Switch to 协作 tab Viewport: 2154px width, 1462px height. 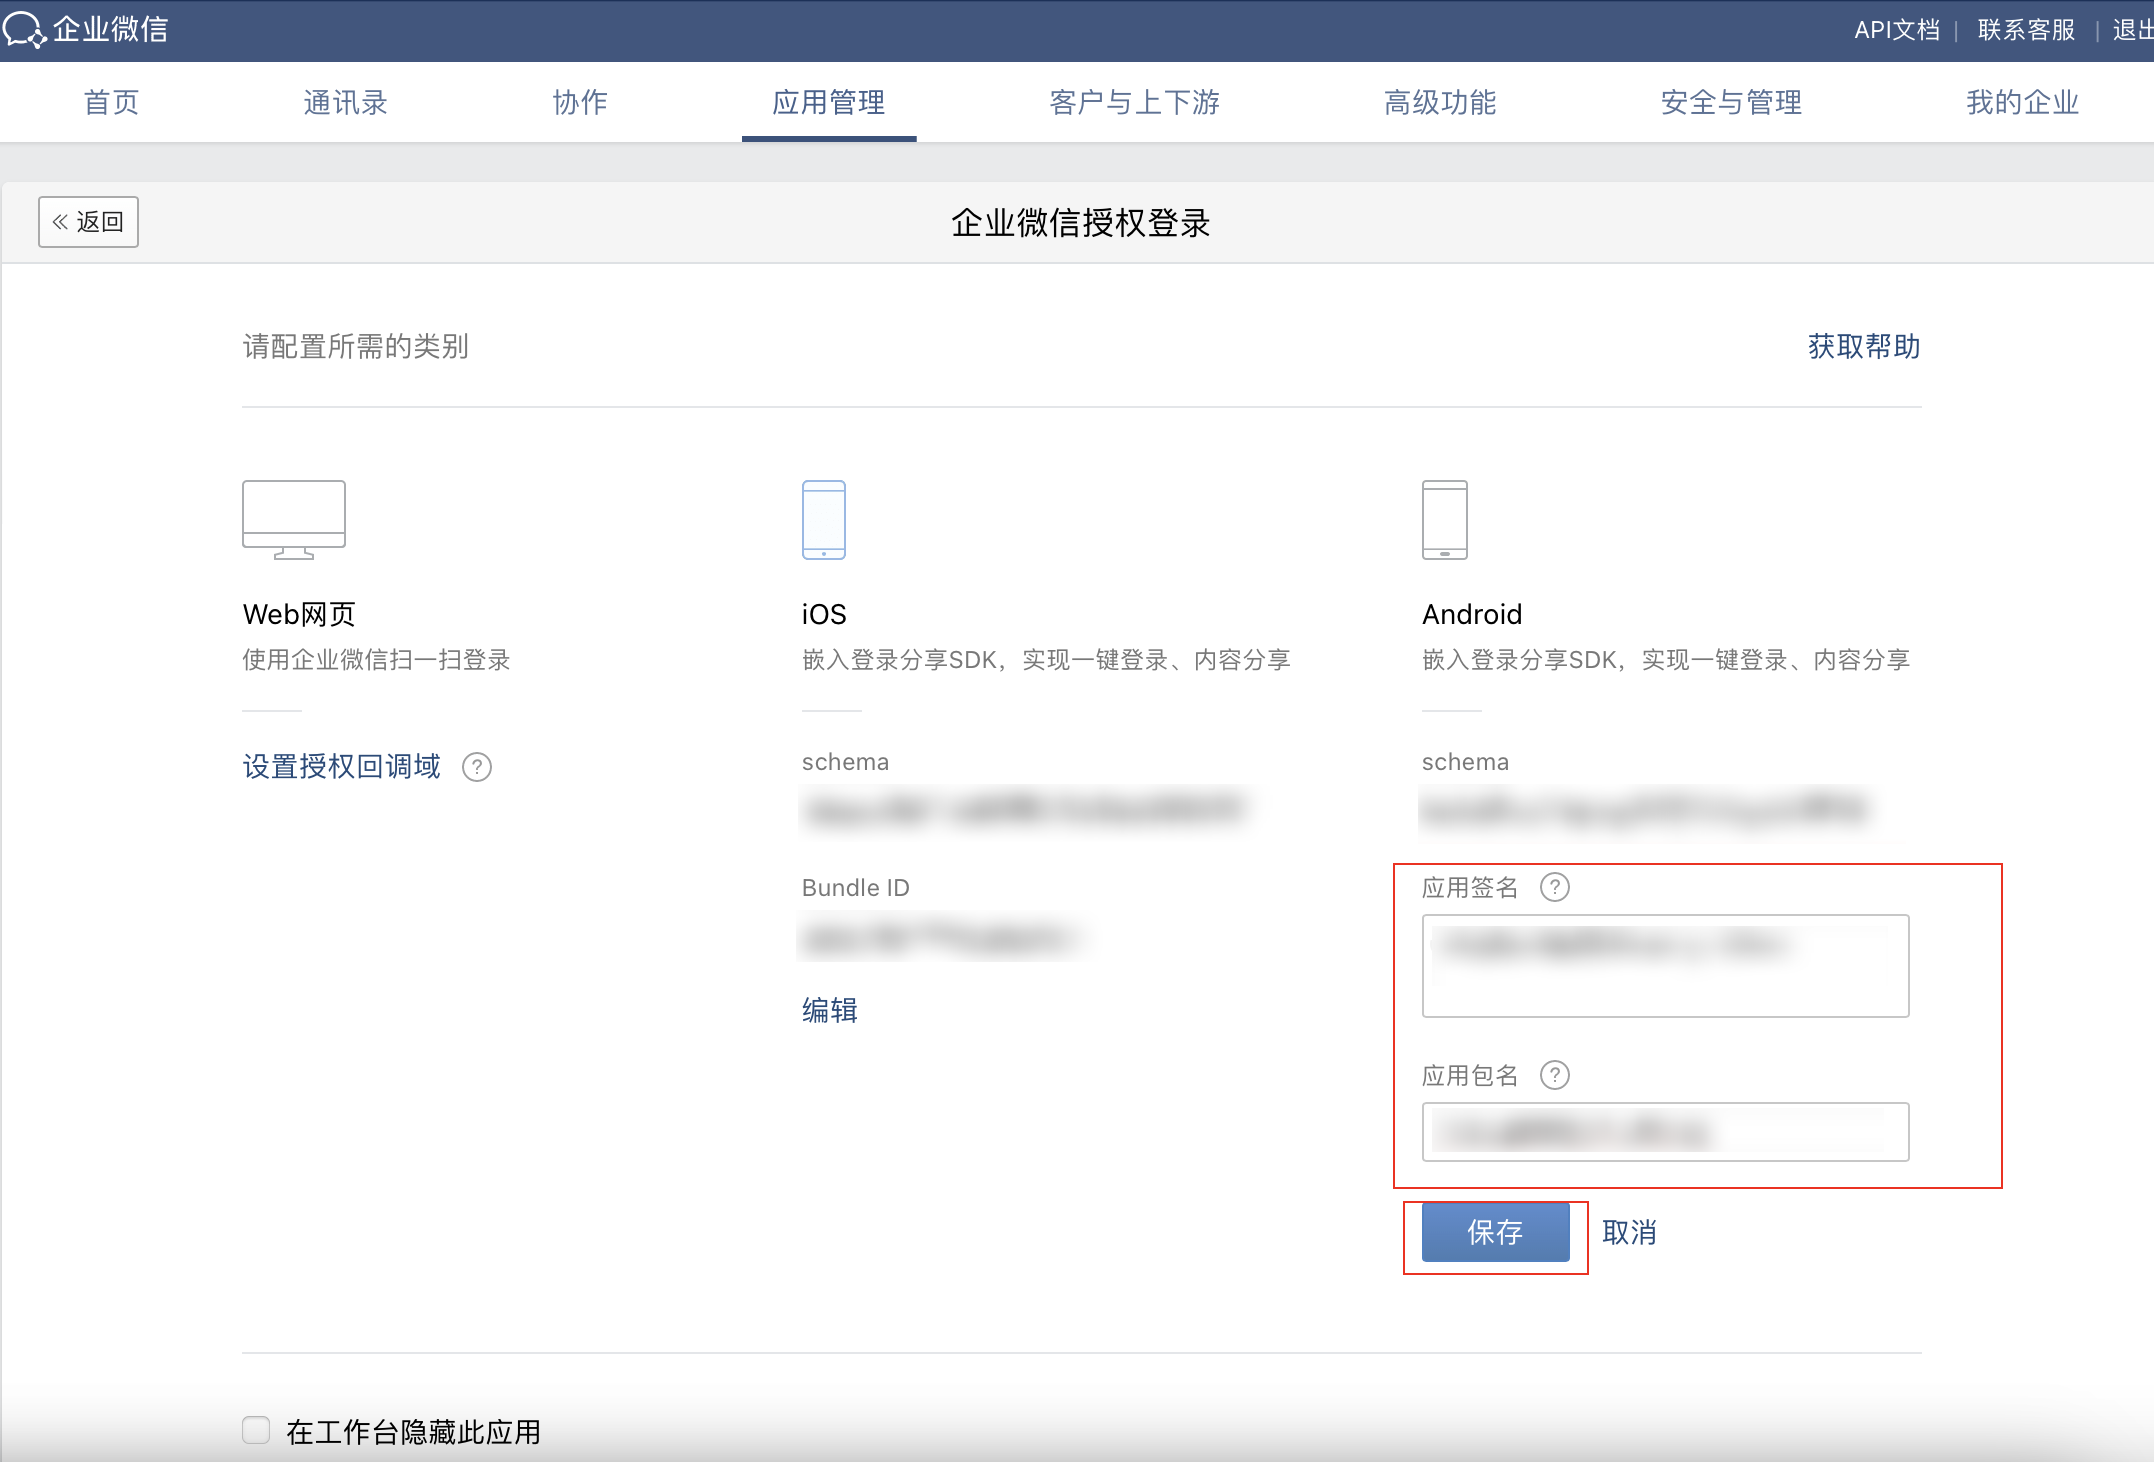coord(580,102)
